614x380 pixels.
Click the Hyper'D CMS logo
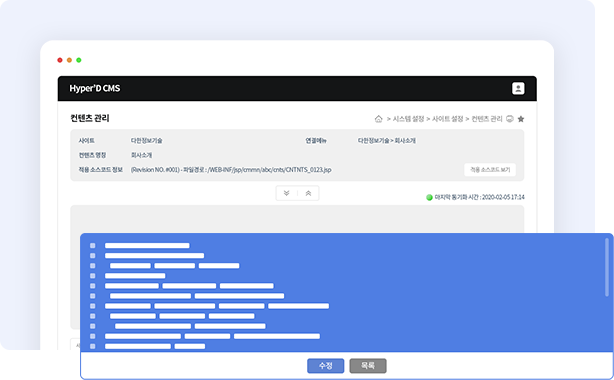point(95,88)
